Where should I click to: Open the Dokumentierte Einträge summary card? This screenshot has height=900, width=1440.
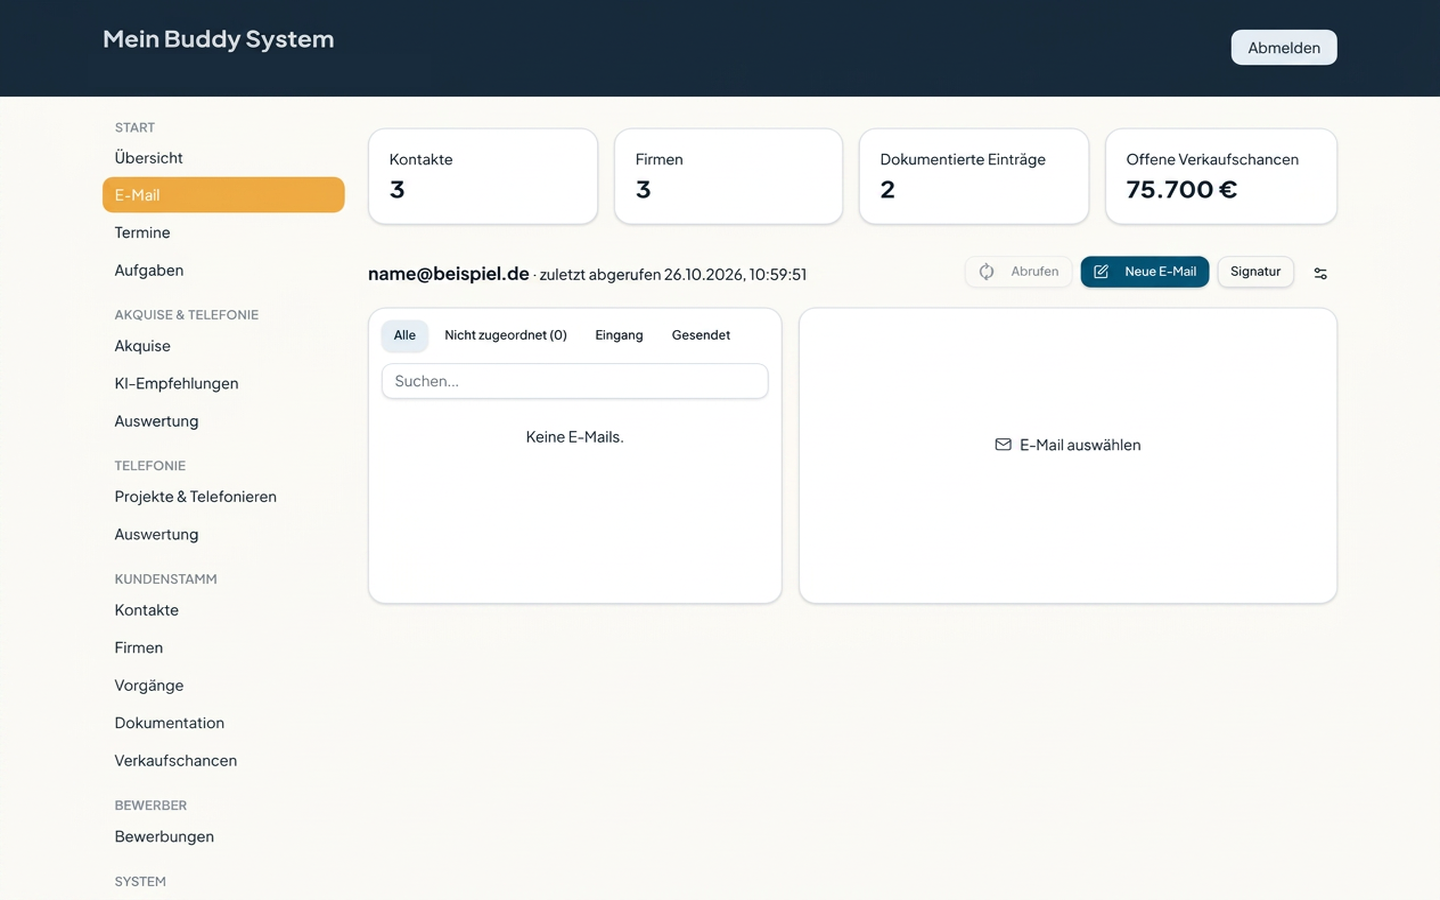pyautogui.click(x=974, y=176)
